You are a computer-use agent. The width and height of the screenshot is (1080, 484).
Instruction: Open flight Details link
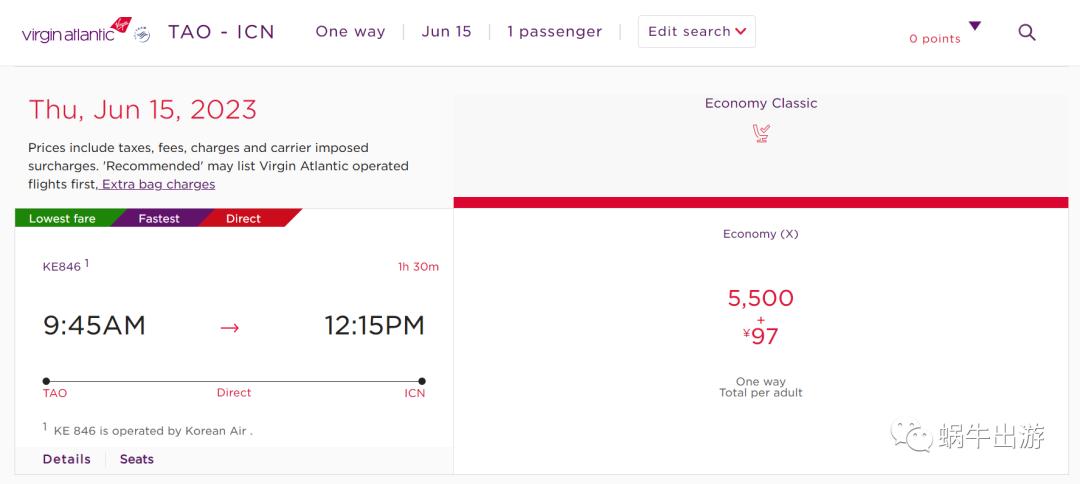[66, 459]
